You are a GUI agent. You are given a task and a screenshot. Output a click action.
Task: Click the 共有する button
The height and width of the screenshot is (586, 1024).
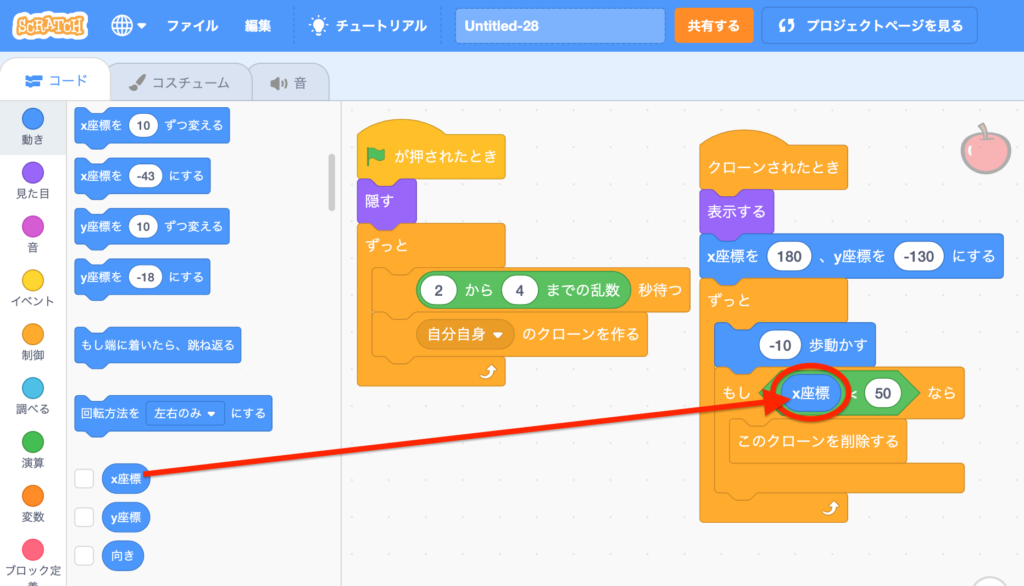[x=713, y=26]
